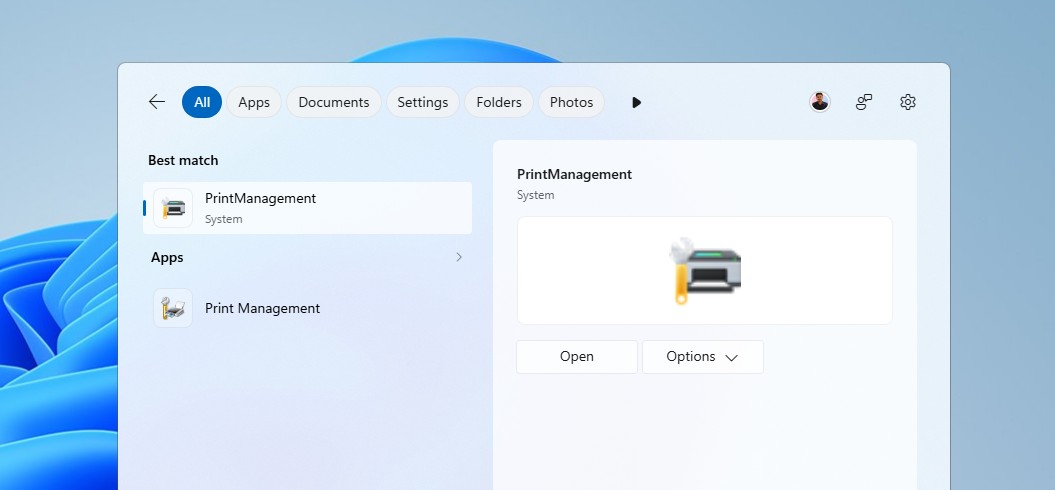Click the large printer icon in preview
Screen dimensions: 1055x490
click(704, 271)
